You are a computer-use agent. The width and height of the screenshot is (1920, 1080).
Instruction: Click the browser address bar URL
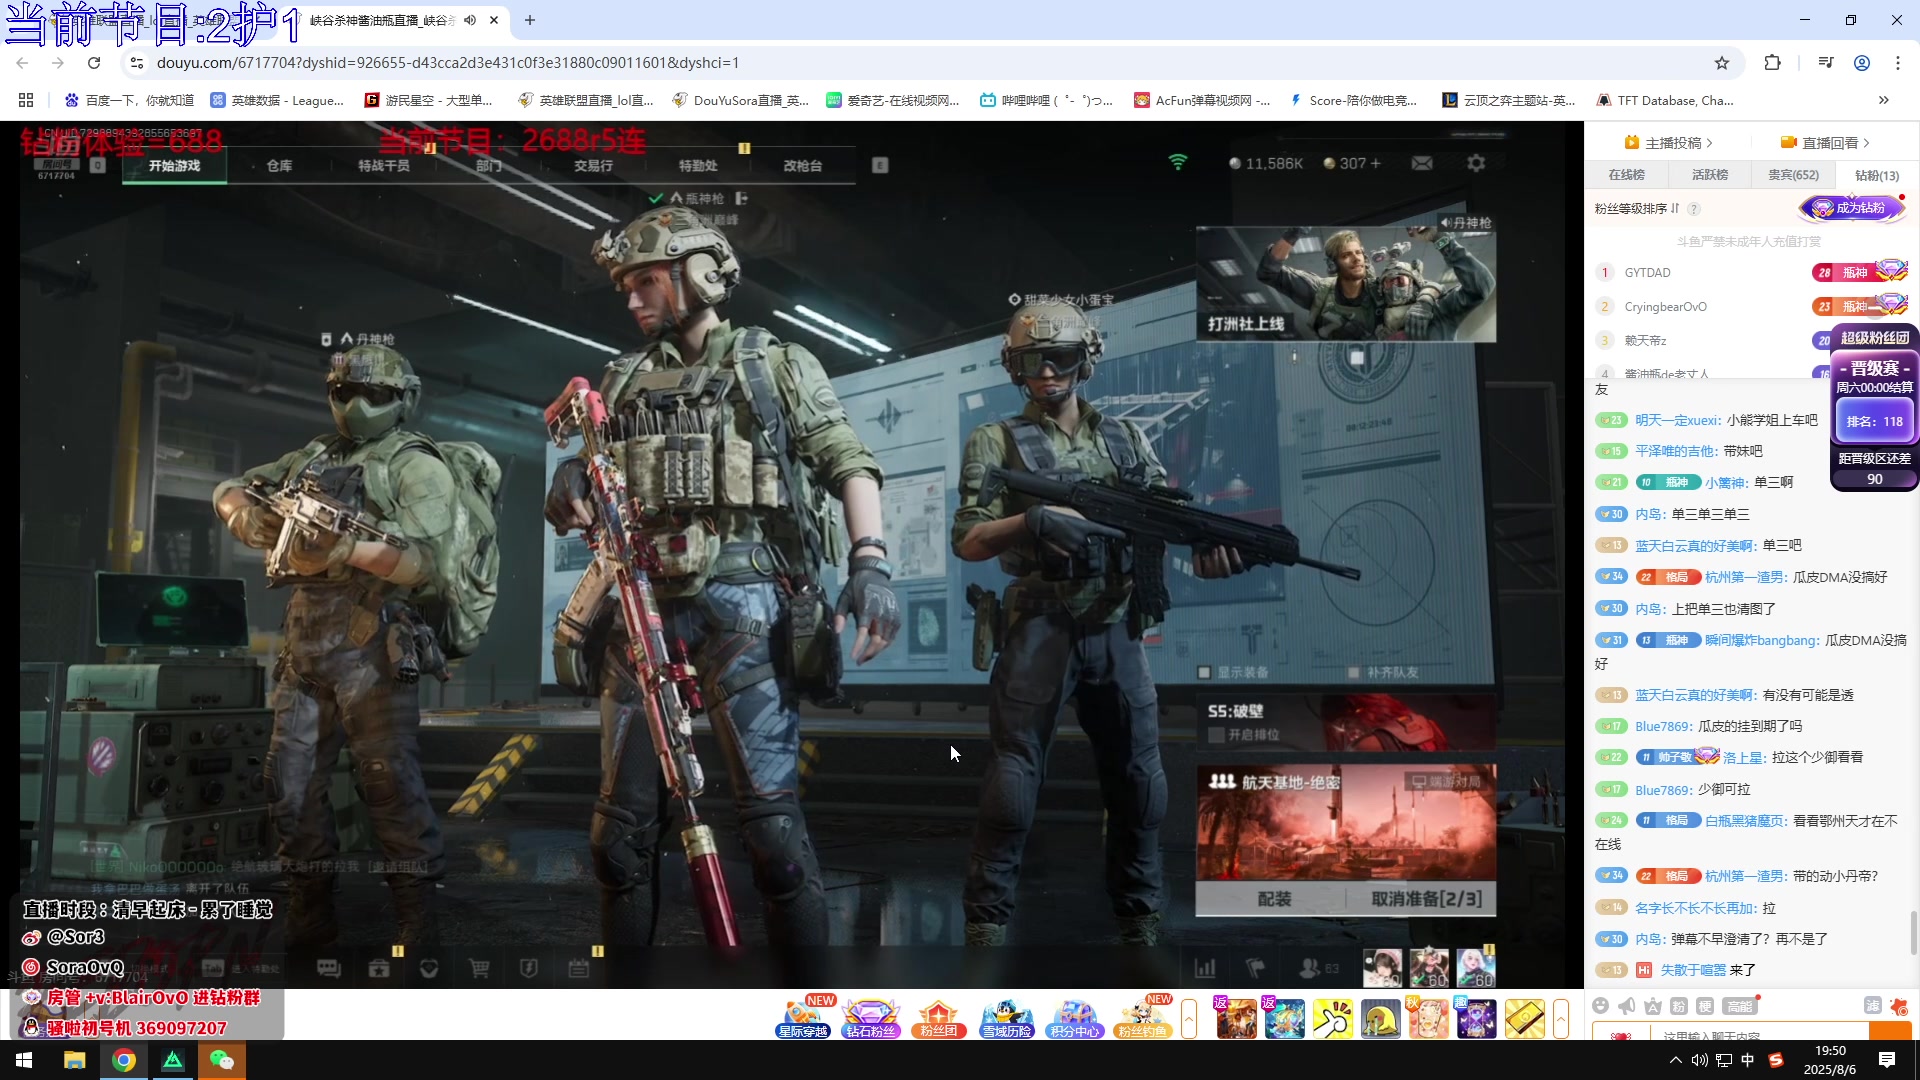(x=448, y=63)
